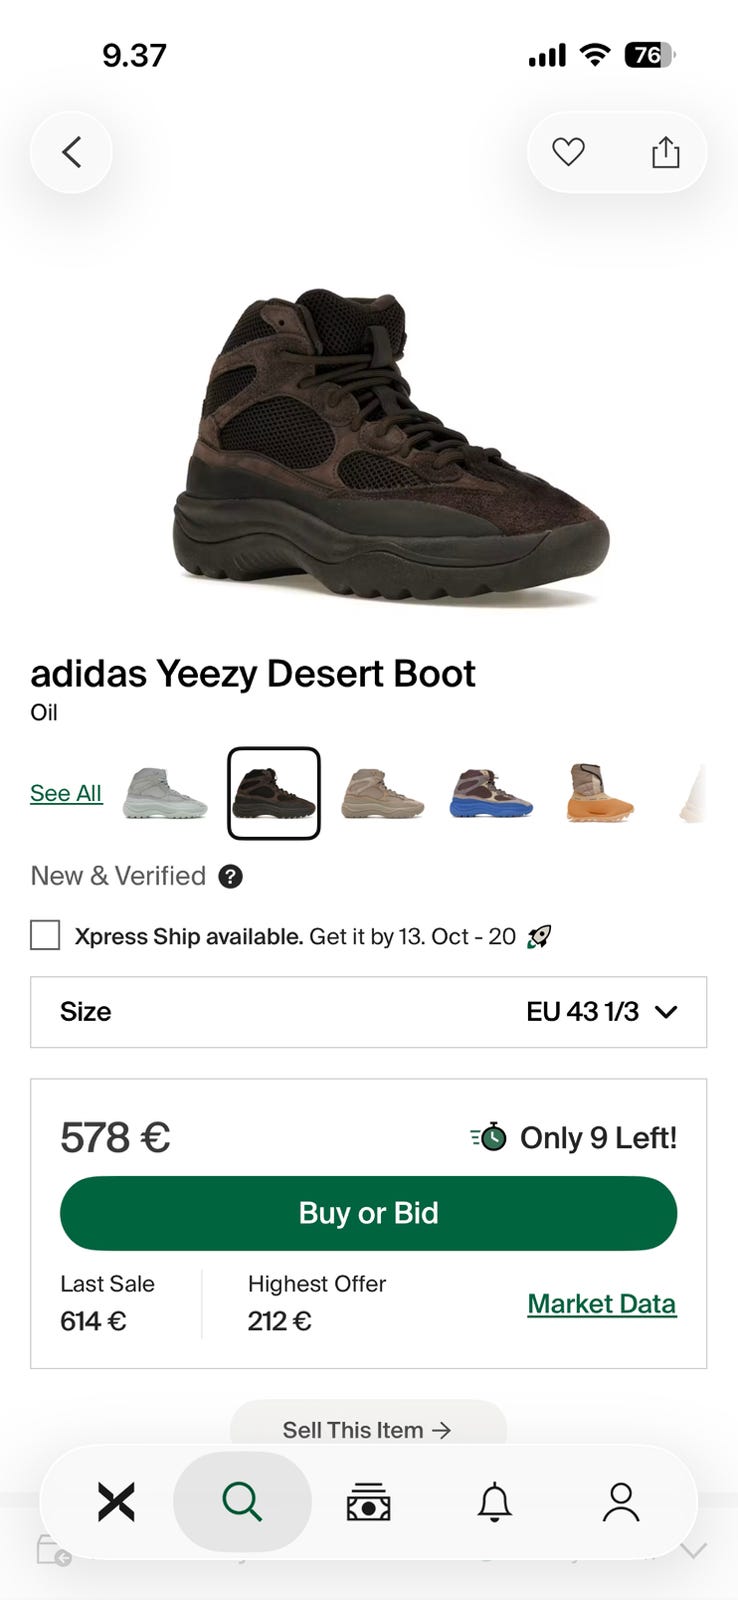Open the search tab in bottom bar
This screenshot has height=1600, width=738.
tap(242, 1502)
